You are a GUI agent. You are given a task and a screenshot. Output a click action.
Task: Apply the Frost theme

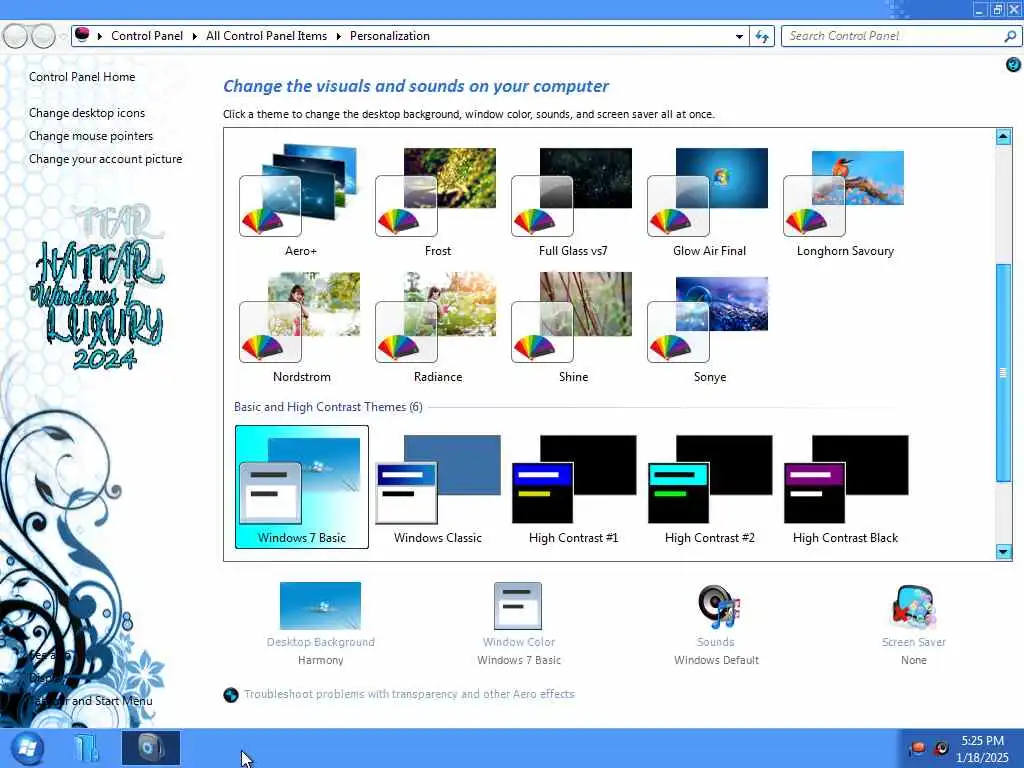point(436,199)
